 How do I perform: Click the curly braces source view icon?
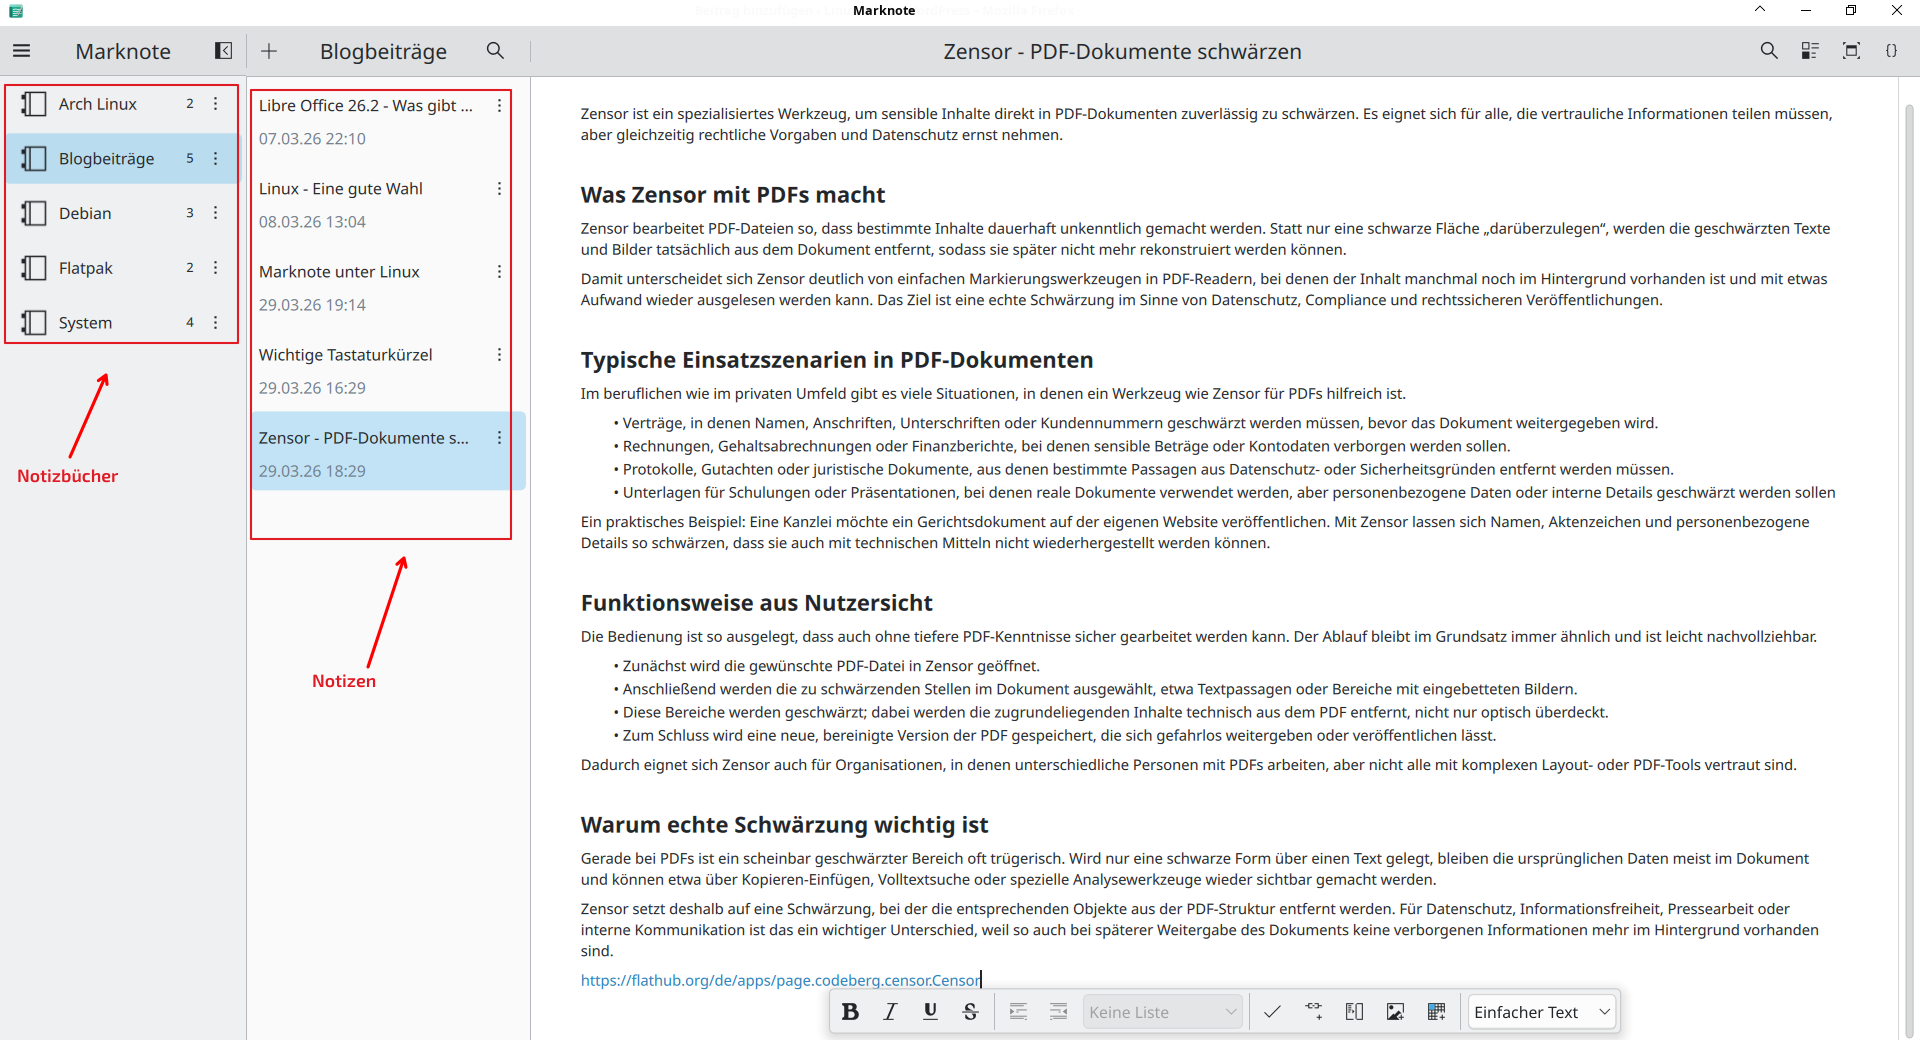(1891, 51)
